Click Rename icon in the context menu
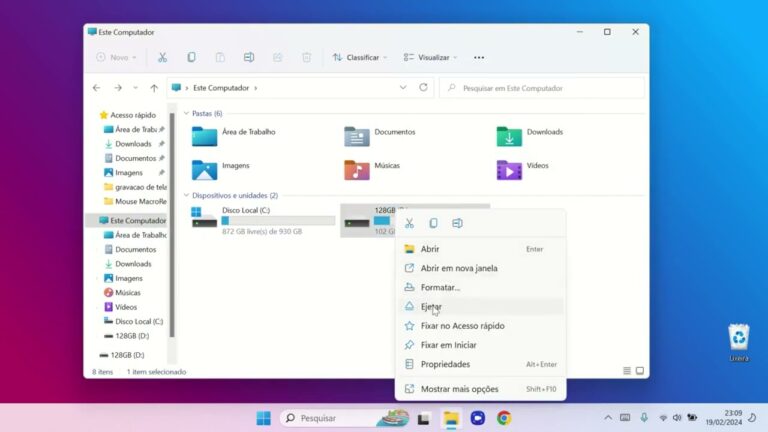This screenshot has width=768, height=432. 457,223
